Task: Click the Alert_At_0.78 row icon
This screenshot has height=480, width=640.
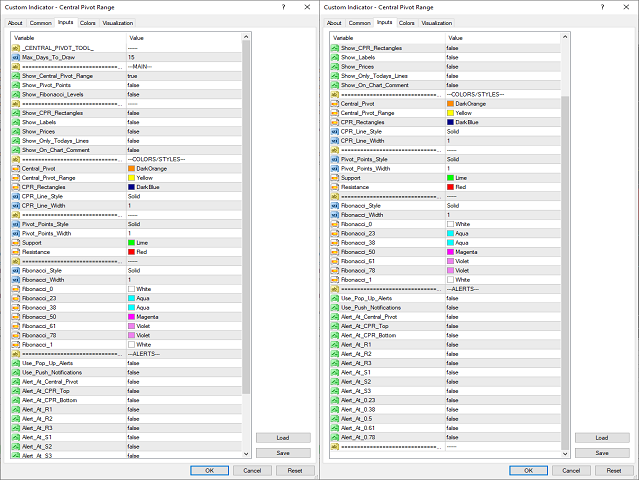Action: pyautogui.click(x=335, y=437)
